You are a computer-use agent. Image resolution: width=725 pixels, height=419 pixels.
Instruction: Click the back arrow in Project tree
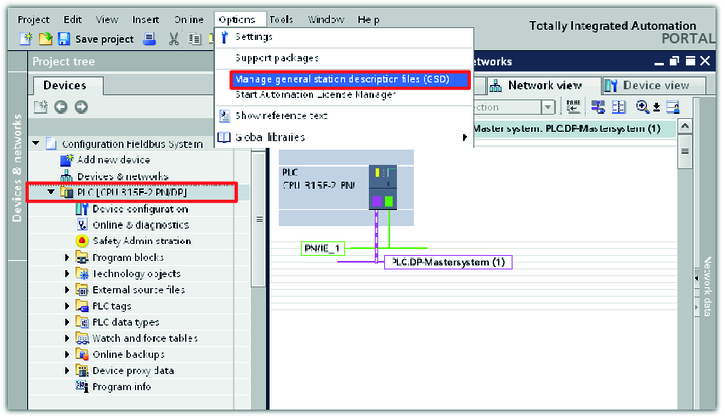pos(61,107)
